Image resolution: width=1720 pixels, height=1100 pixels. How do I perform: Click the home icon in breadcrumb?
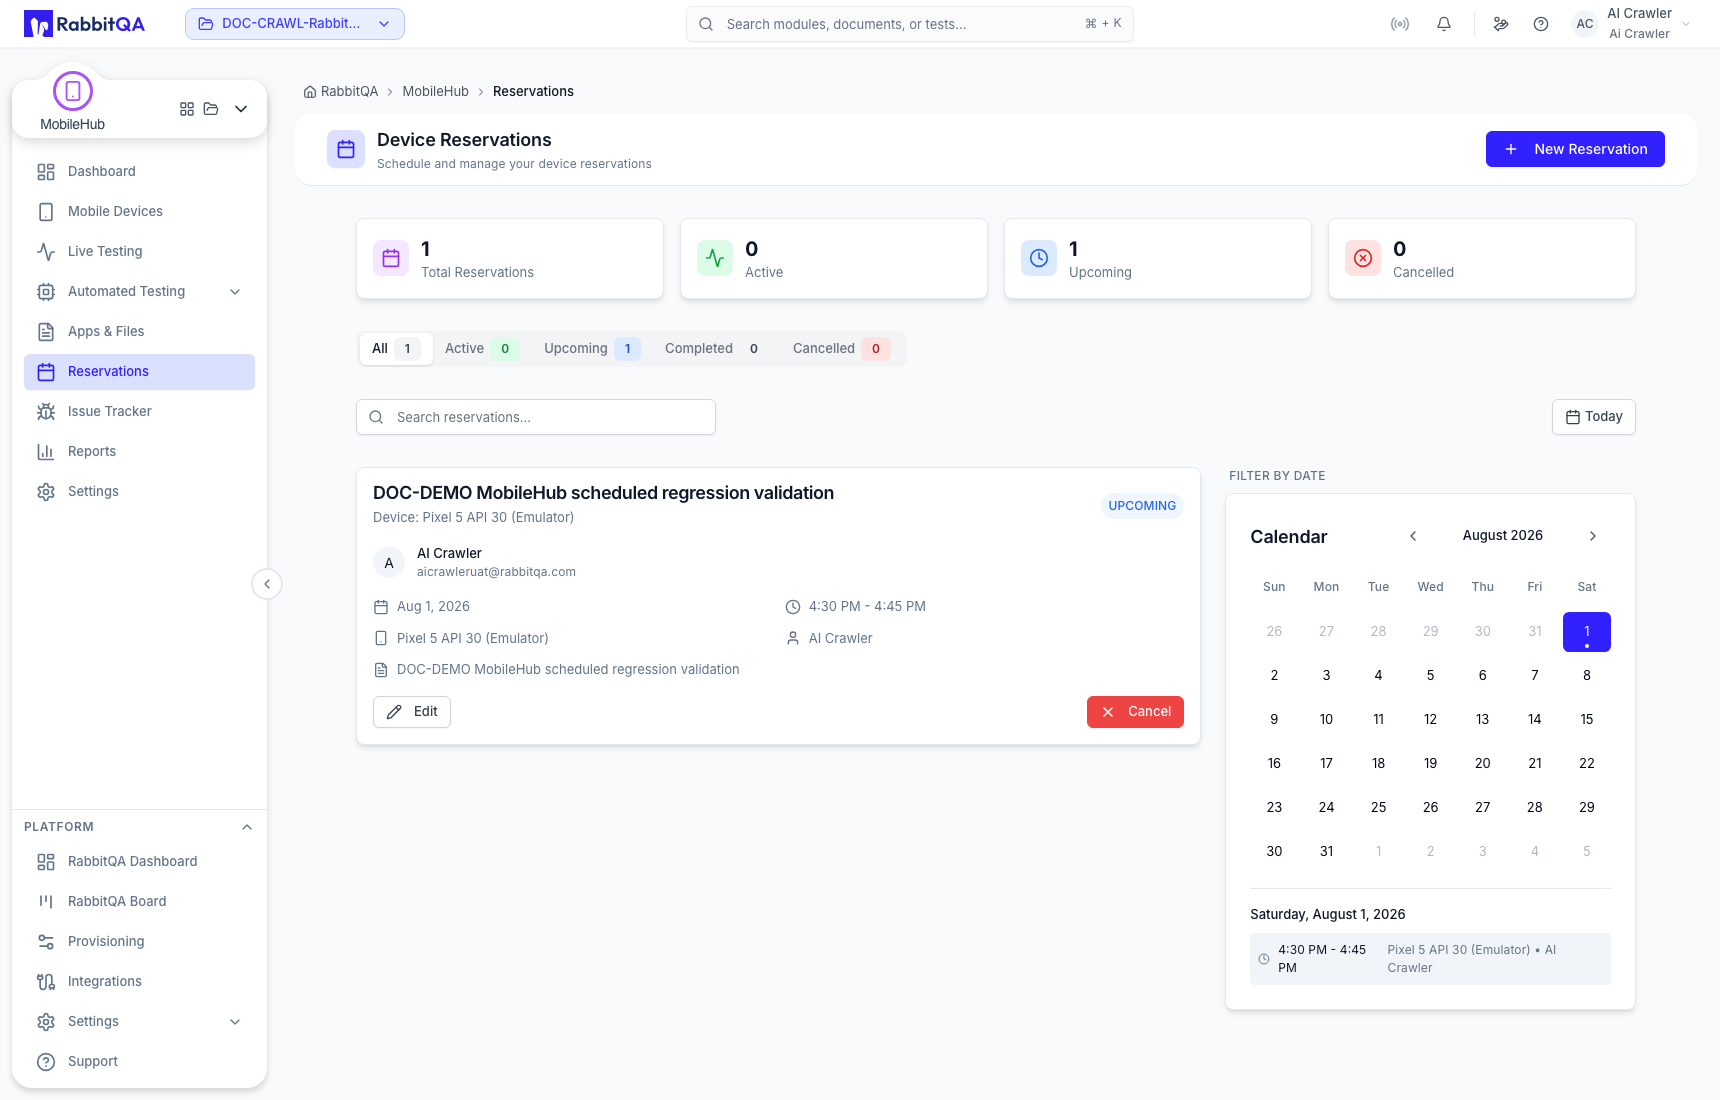[310, 92]
